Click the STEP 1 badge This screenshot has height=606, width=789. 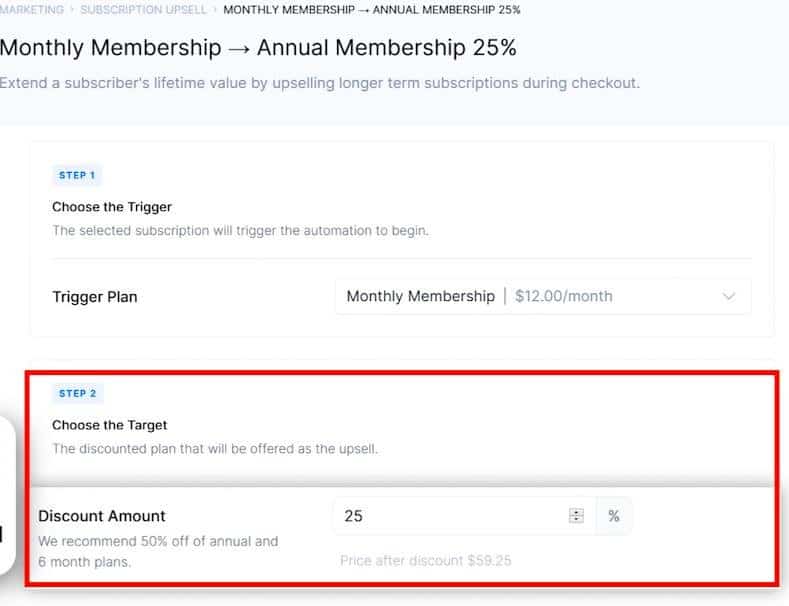tap(77, 175)
